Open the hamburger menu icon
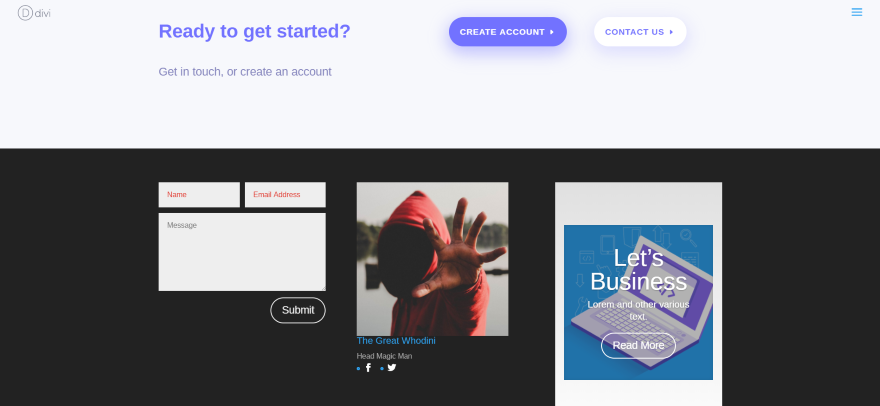The height and width of the screenshot is (406, 880). point(856,12)
